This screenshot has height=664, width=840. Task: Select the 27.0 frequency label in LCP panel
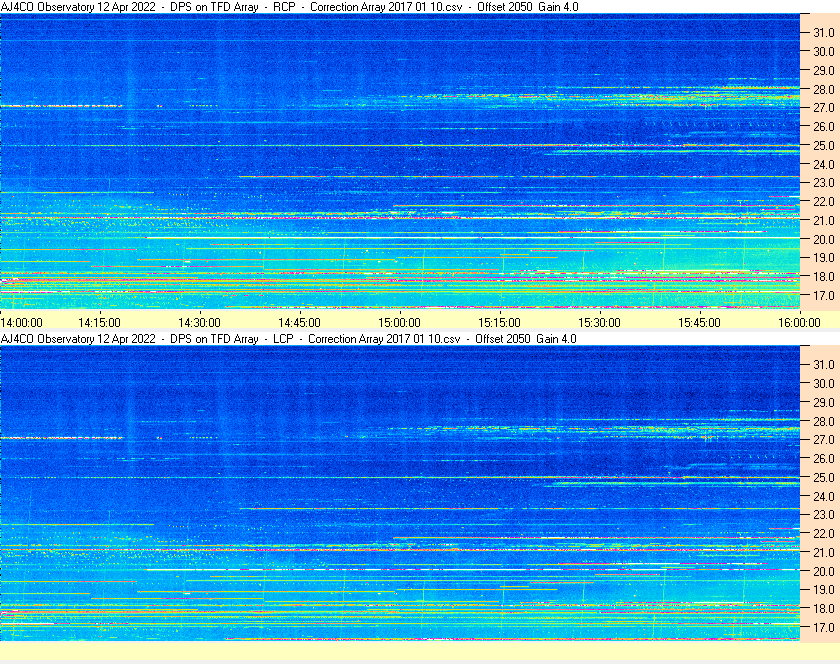pos(823,440)
